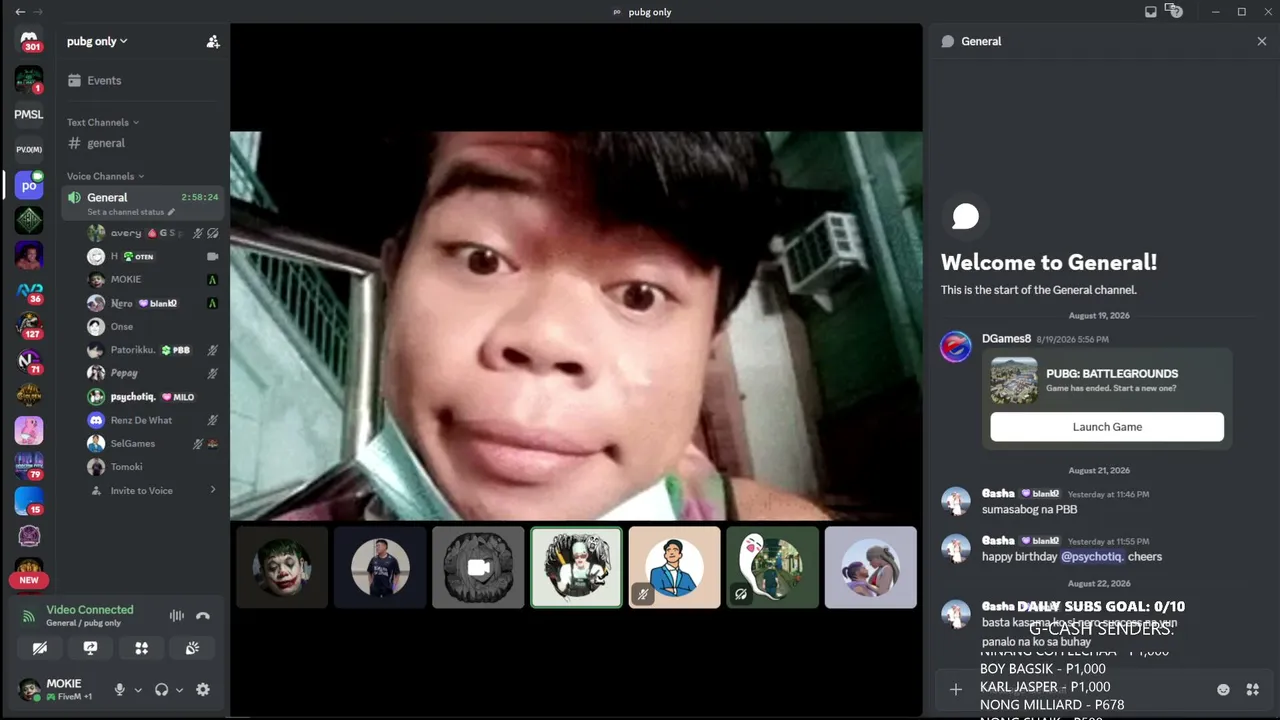Close the General chat panel
The image size is (1280, 720).
point(1262,41)
